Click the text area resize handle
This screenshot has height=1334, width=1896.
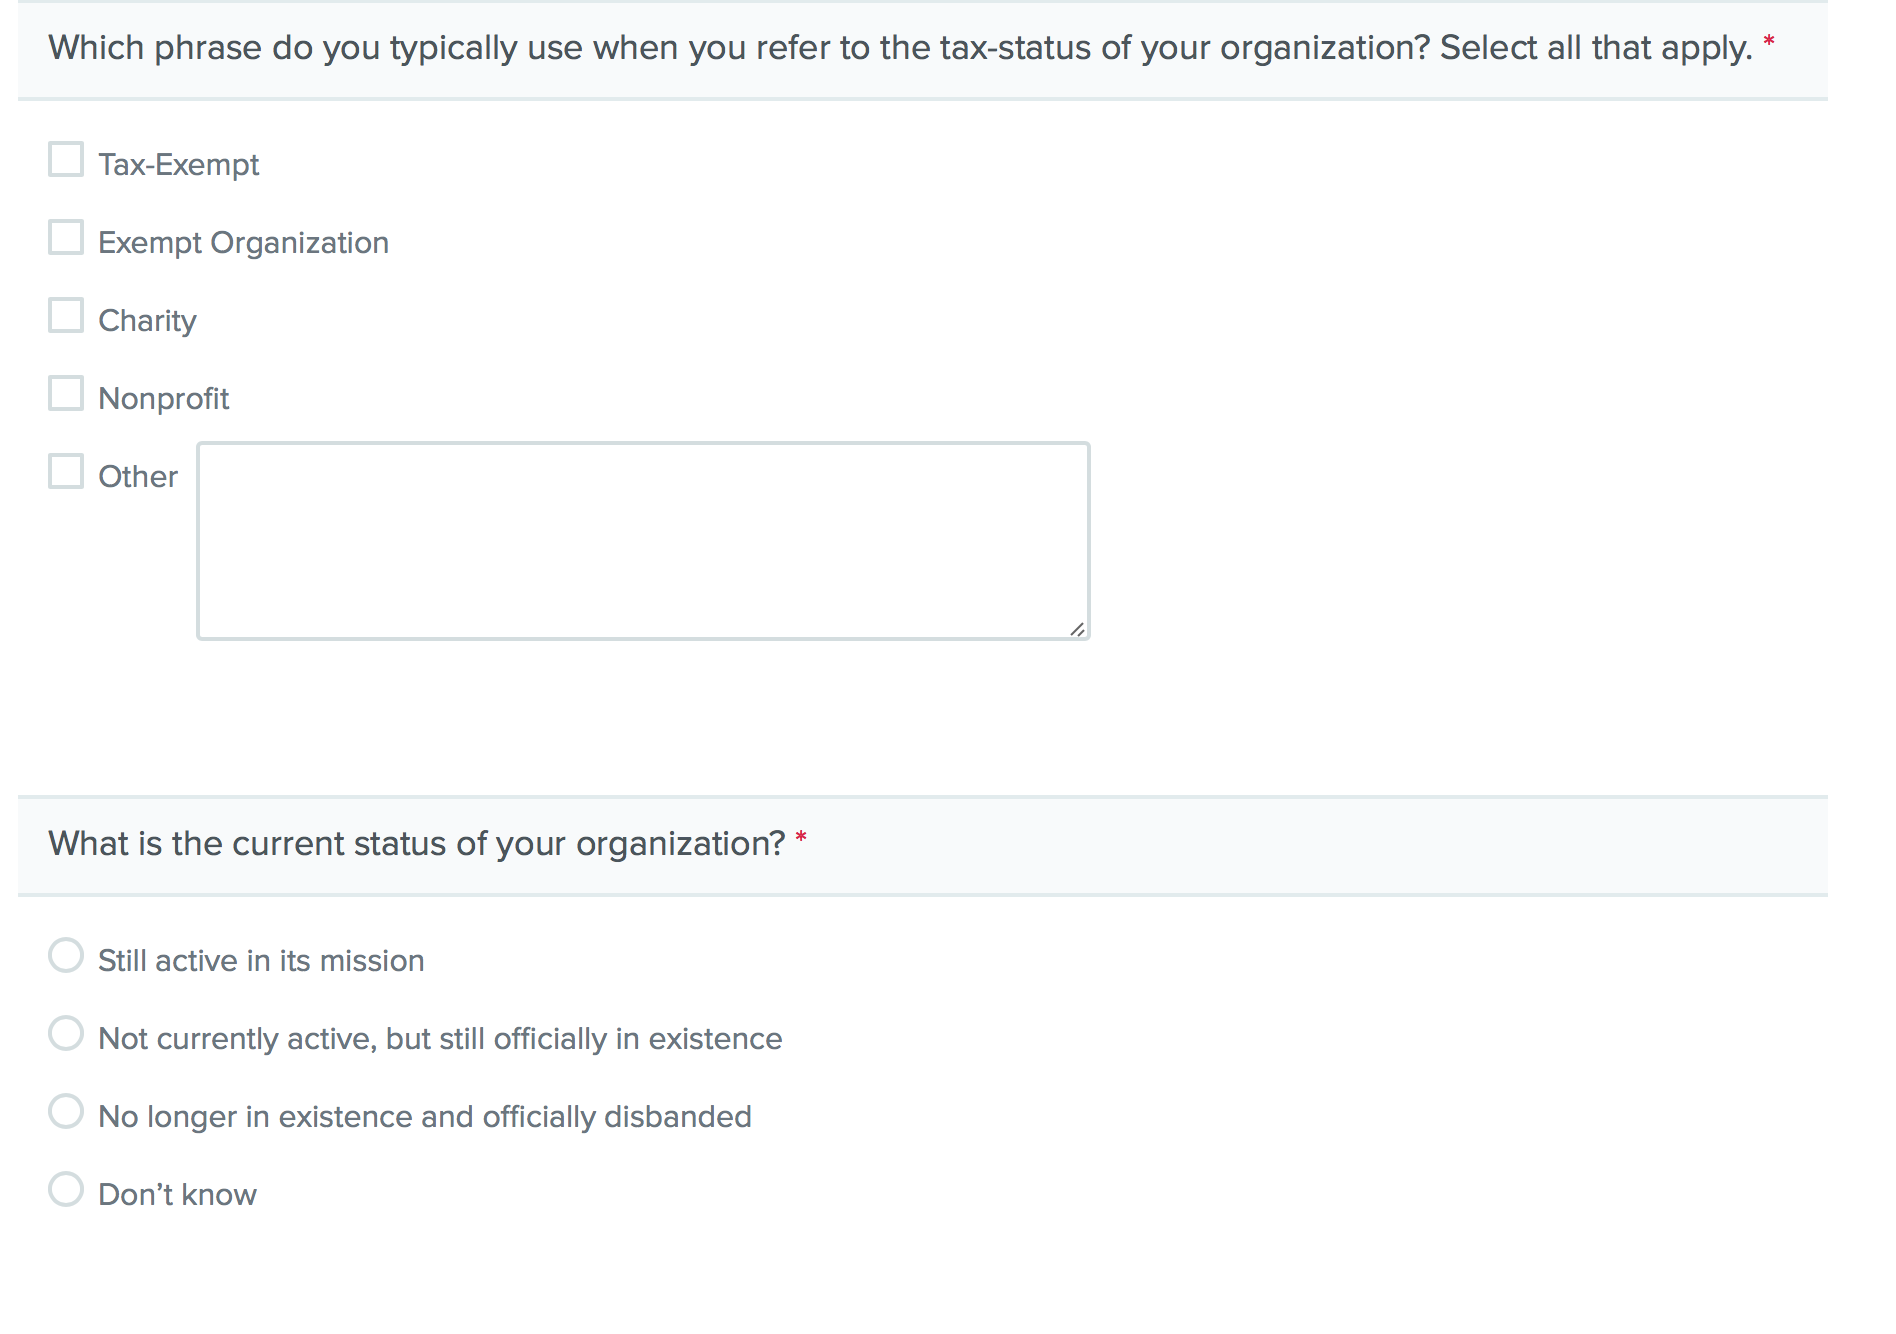(x=1077, y=629)
